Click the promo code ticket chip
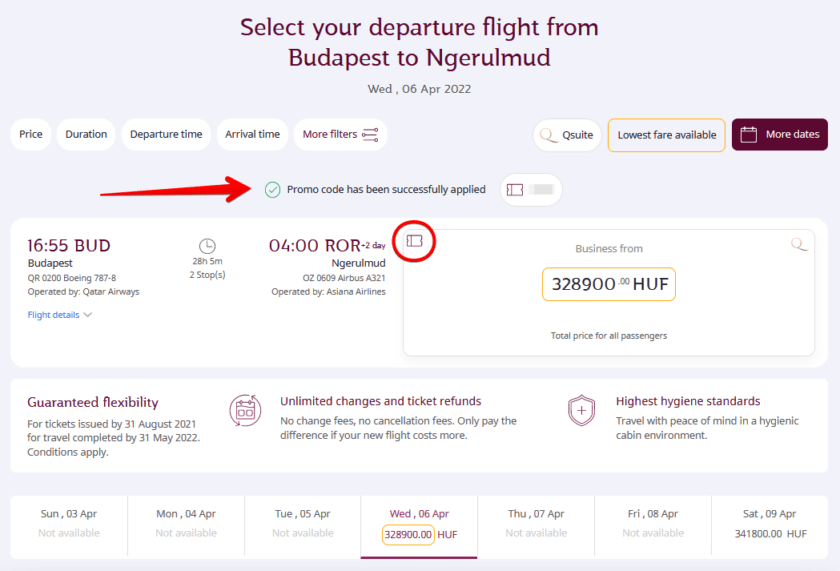 530,189
